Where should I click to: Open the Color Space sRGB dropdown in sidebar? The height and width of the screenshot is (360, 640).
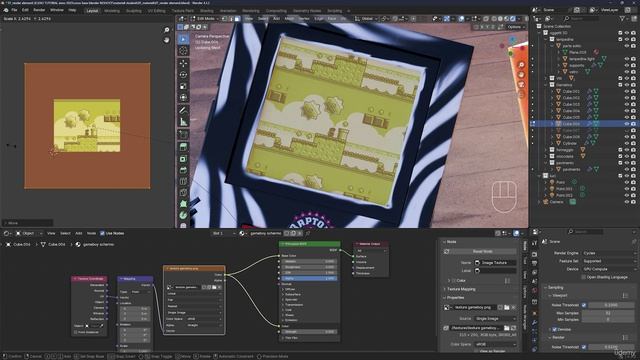[495, 344]
